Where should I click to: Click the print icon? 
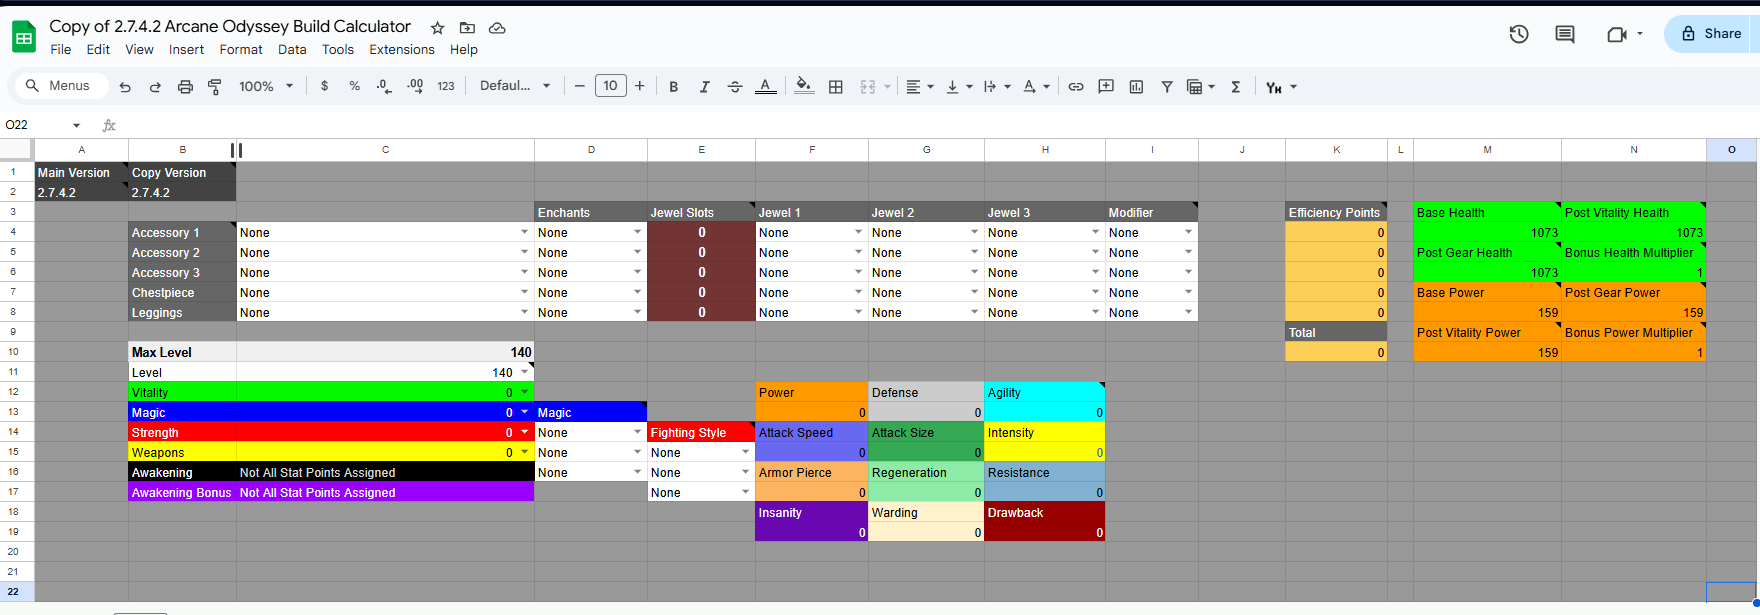185,87
